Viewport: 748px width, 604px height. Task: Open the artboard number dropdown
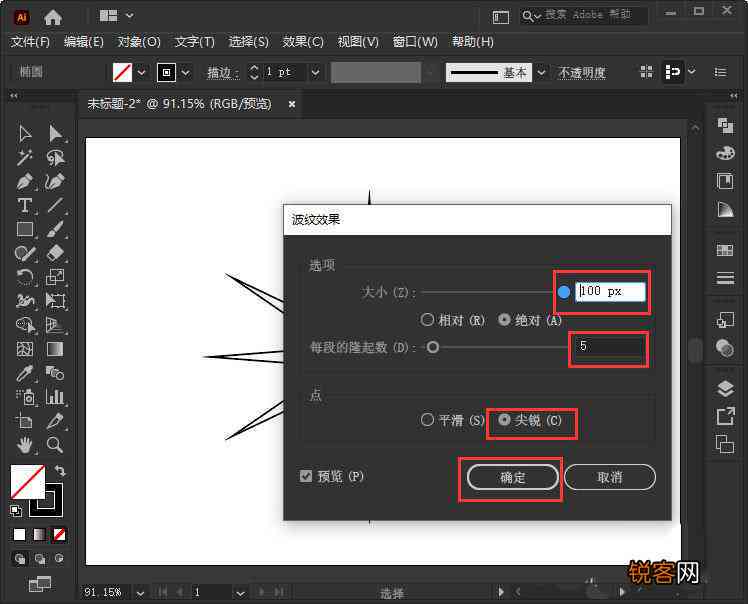pos(240,593)
